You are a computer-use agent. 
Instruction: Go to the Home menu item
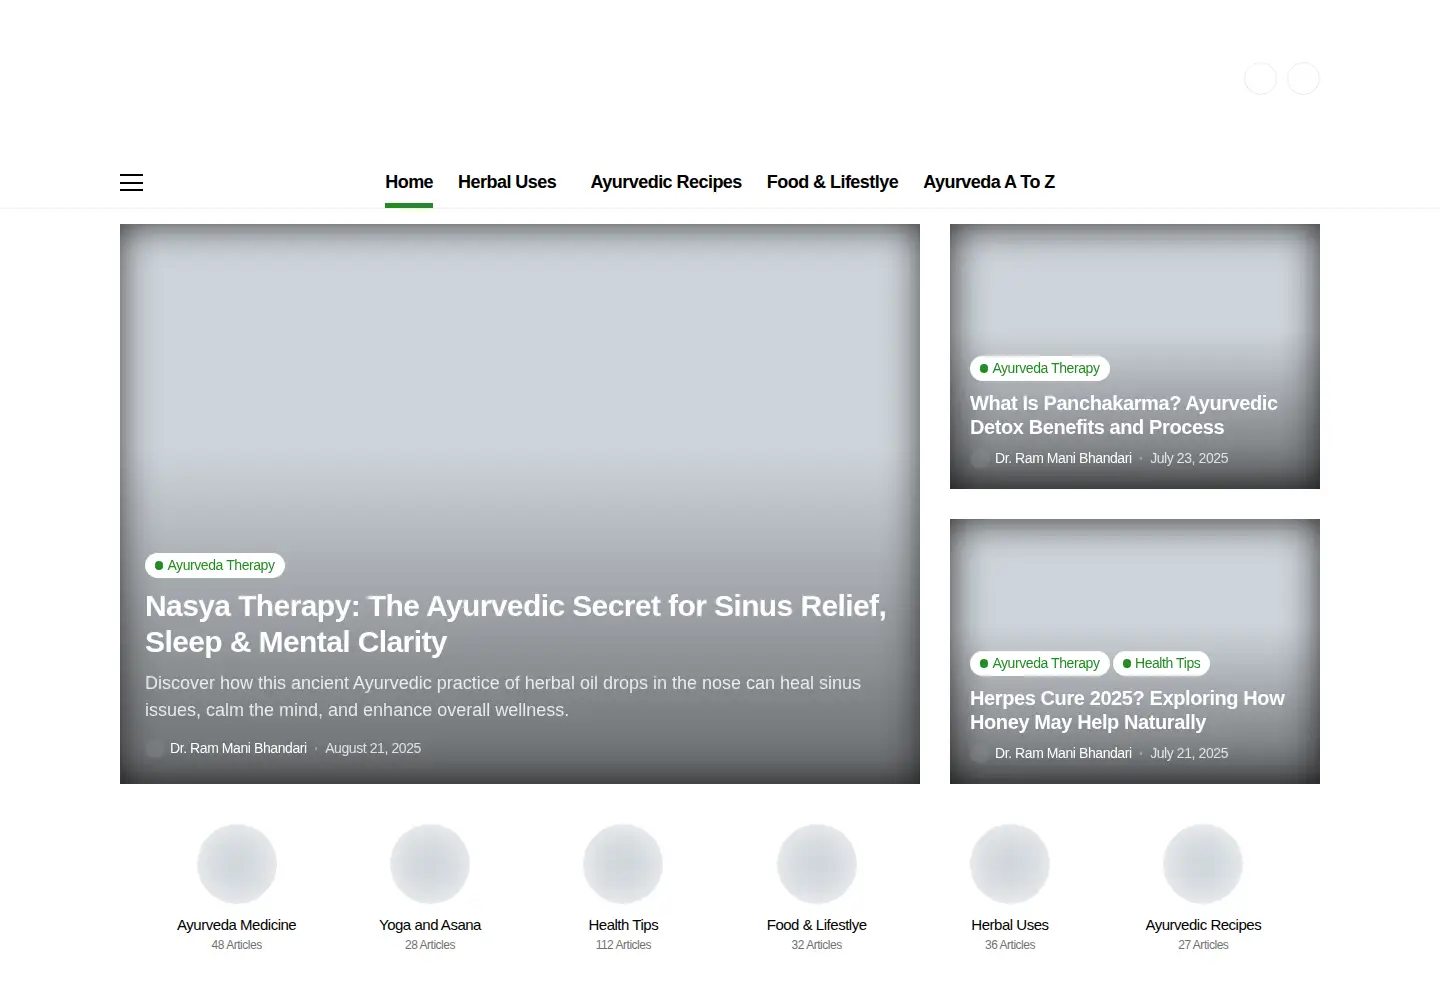(x=409, y=182)
